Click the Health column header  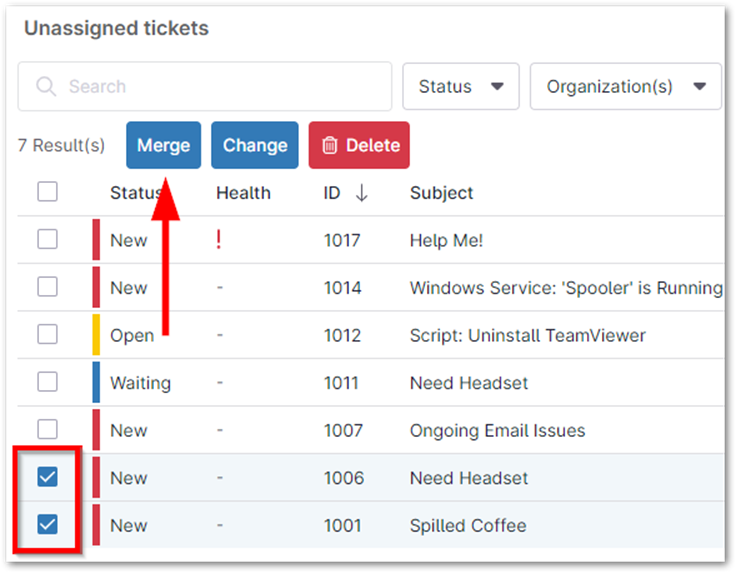(243, 193)
